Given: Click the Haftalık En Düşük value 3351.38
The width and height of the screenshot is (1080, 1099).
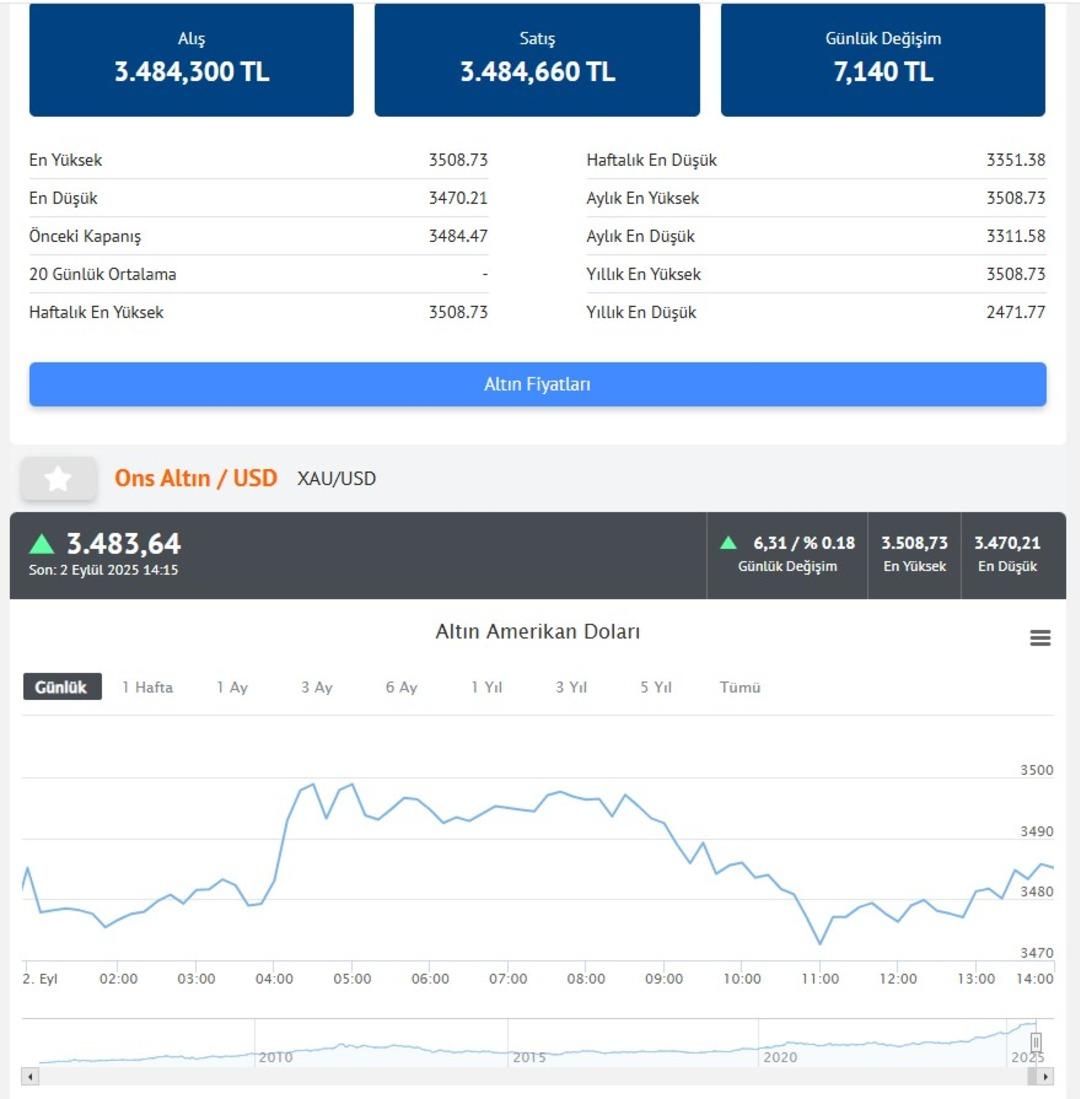Looking at the screenshot, I should point(1016,160).
